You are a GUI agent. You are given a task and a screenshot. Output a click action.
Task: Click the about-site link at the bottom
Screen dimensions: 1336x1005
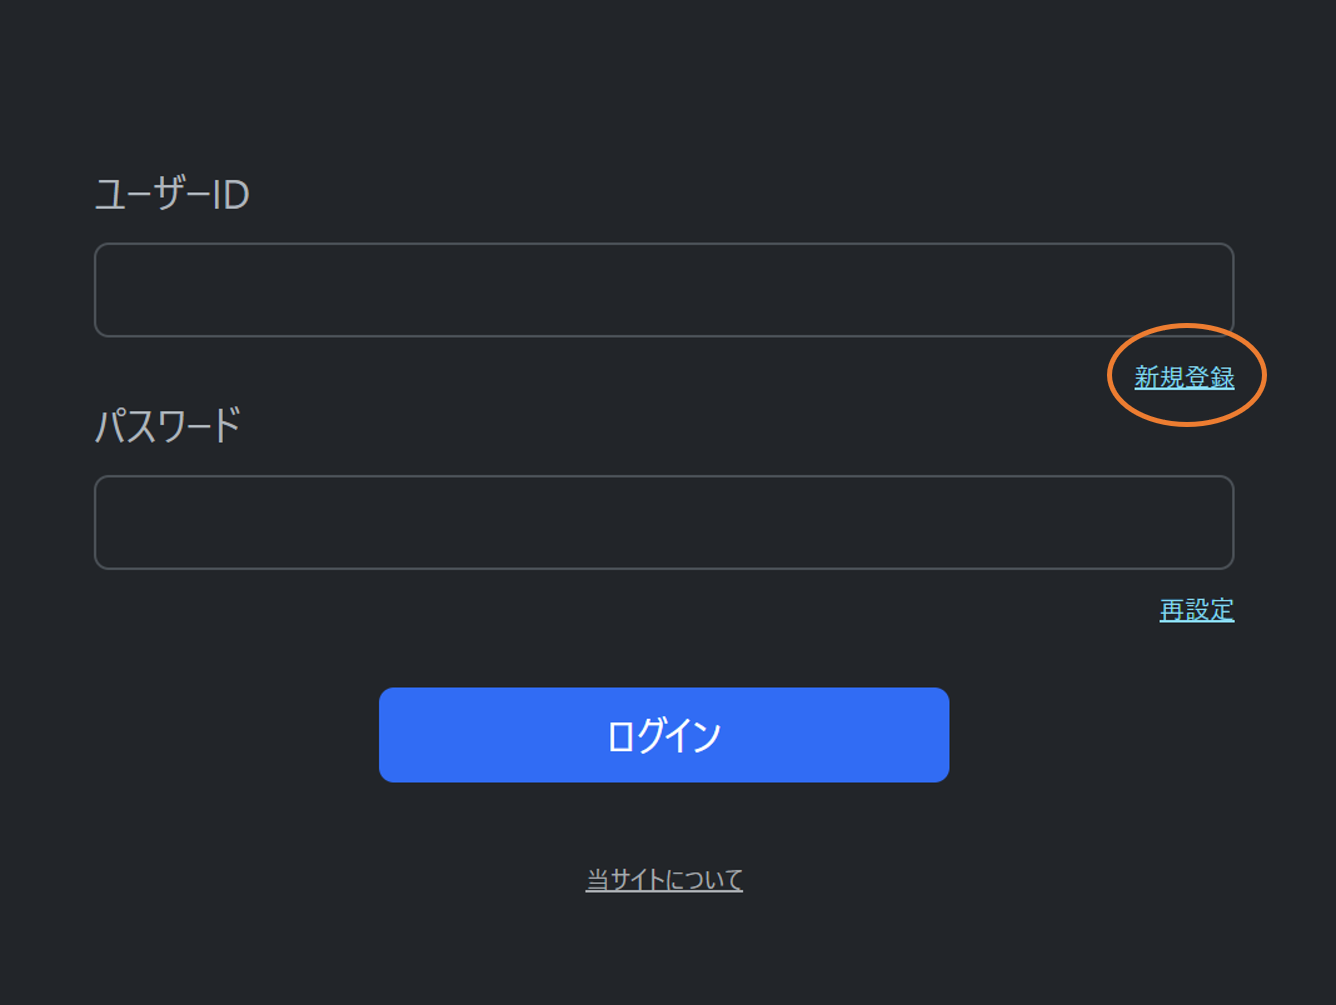point(663,878)
